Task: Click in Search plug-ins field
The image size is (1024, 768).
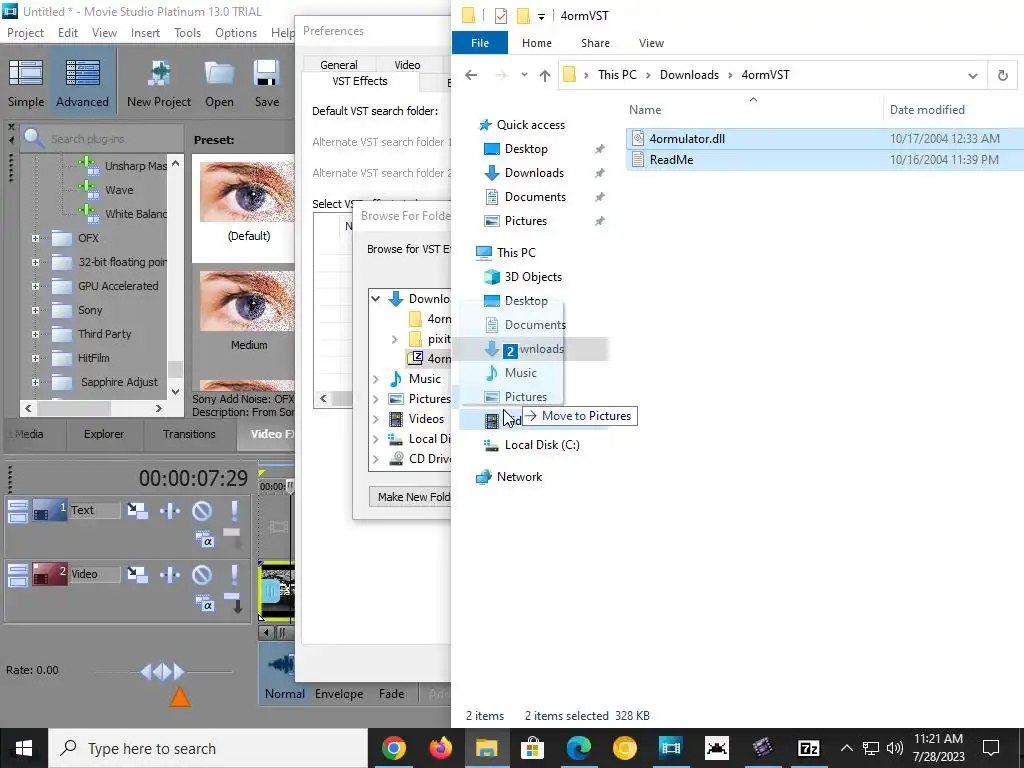Action: 111,139
